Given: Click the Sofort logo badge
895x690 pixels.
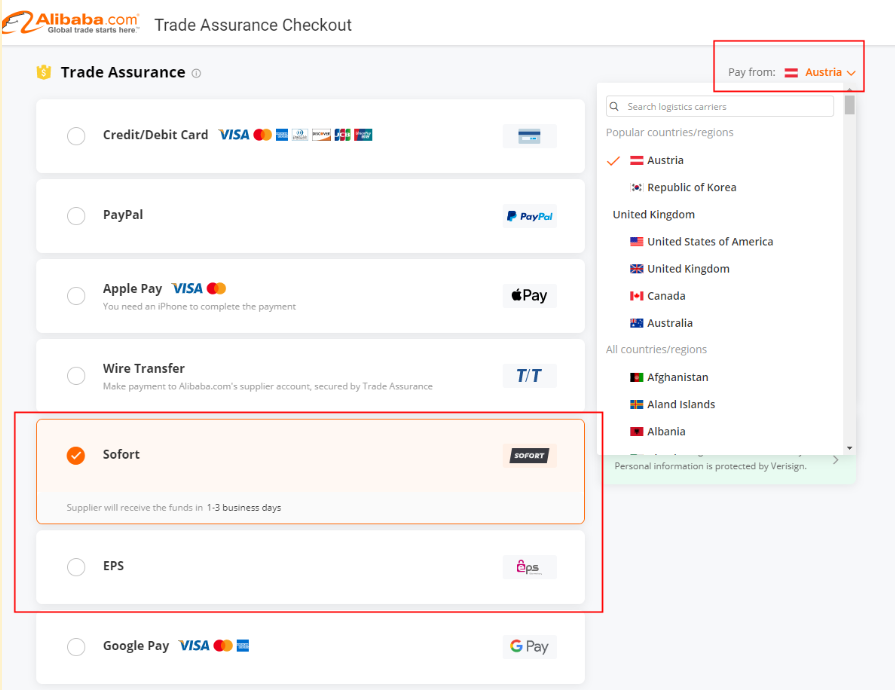Looking at the screenshot, I should coord(529,455).
